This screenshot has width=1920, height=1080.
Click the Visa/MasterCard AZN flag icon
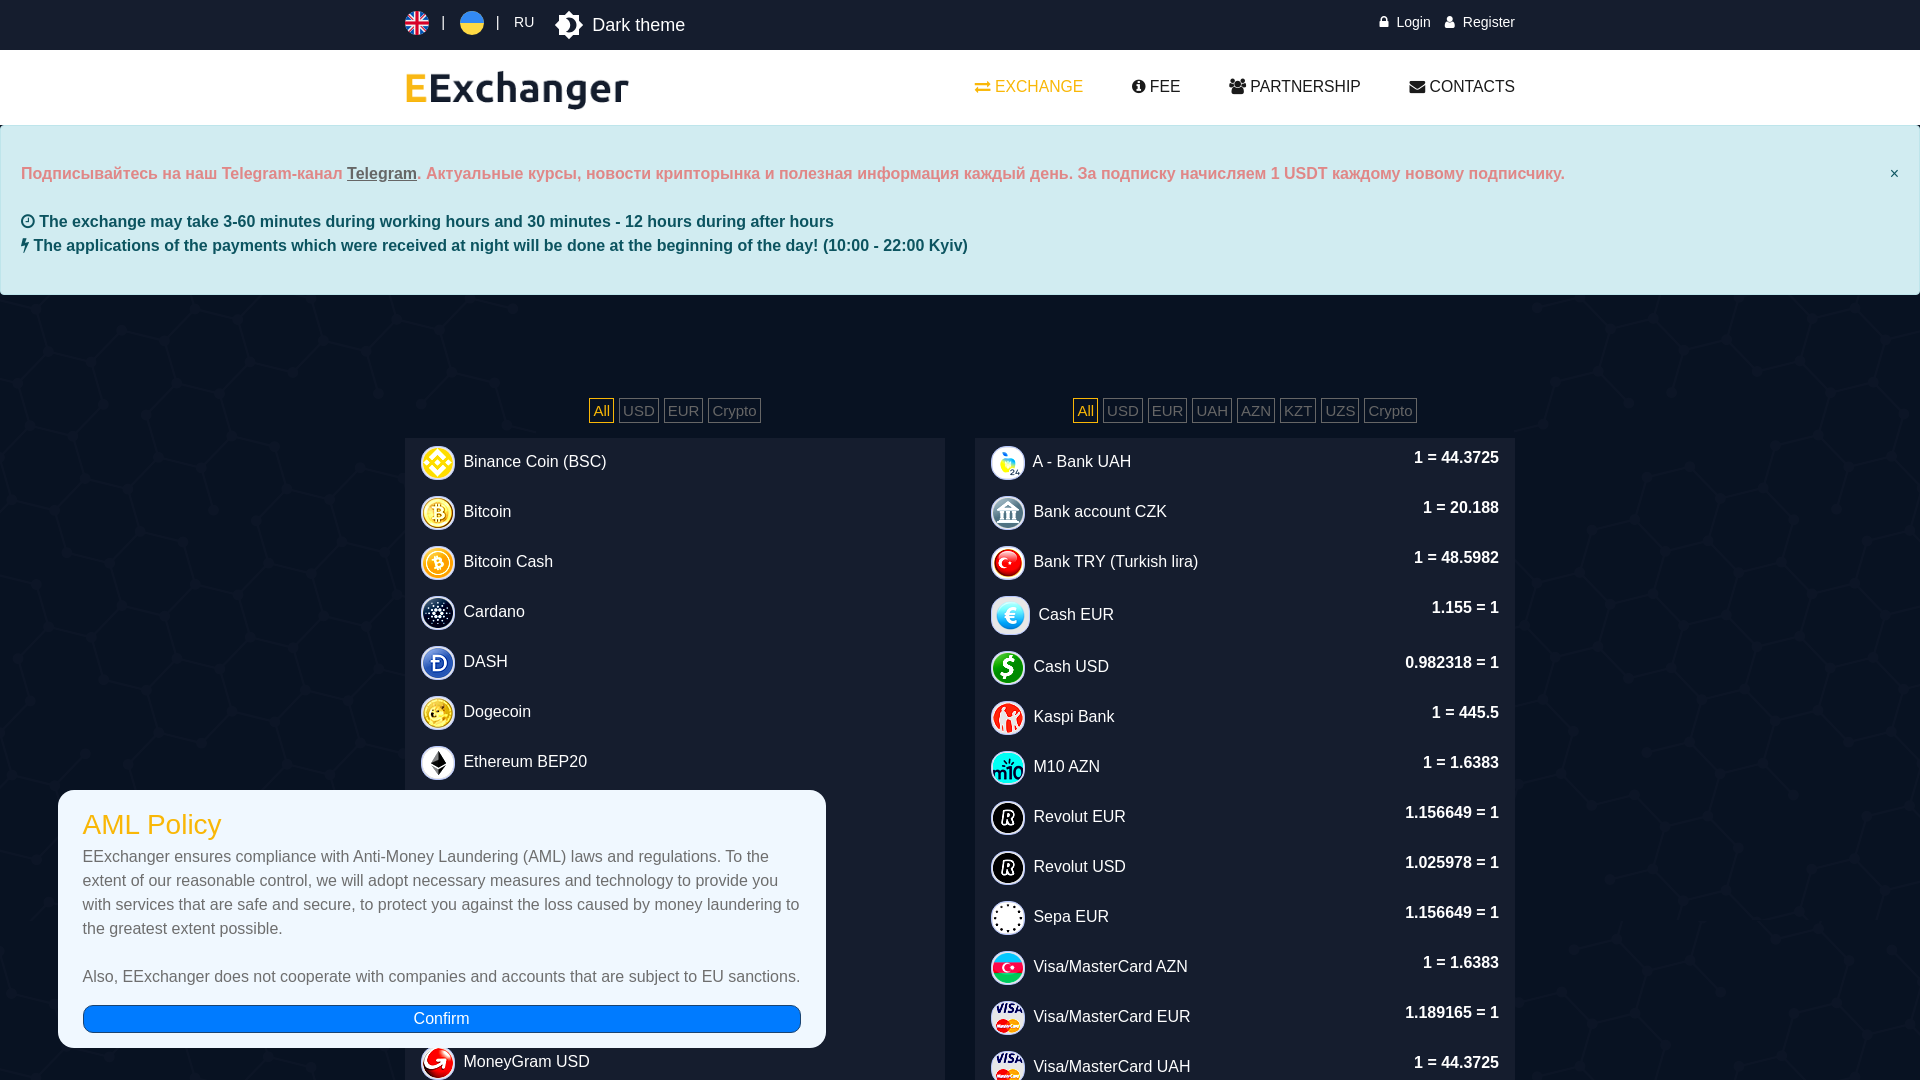click(1008, 968)
